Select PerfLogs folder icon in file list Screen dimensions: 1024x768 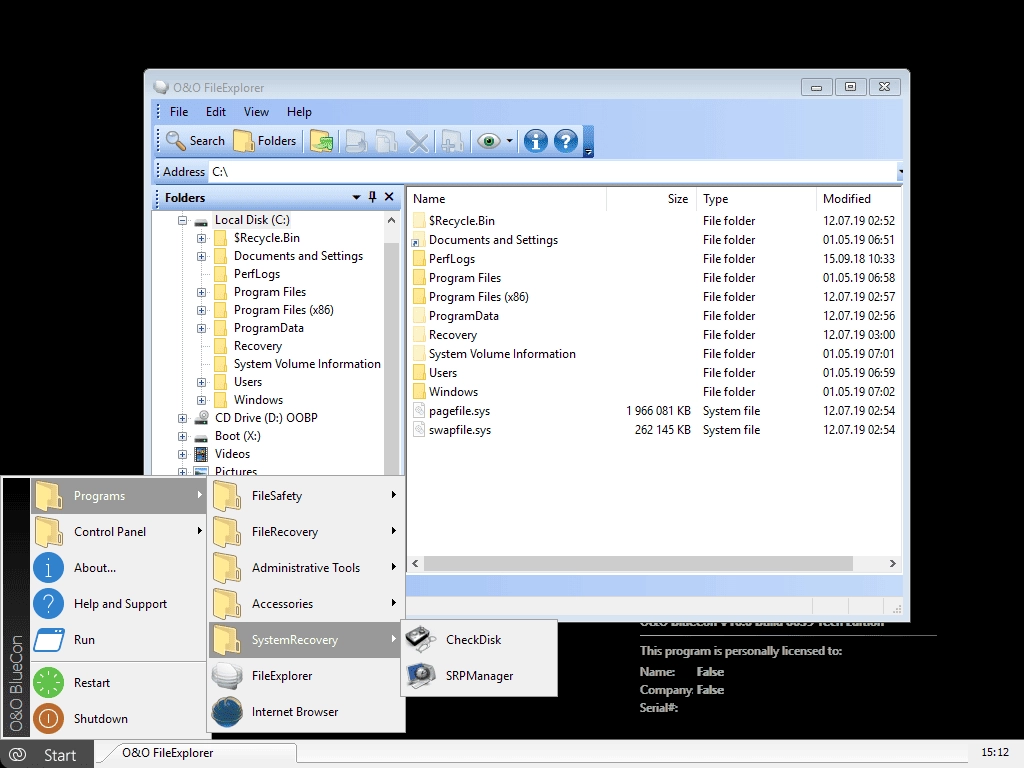point(419,259)
